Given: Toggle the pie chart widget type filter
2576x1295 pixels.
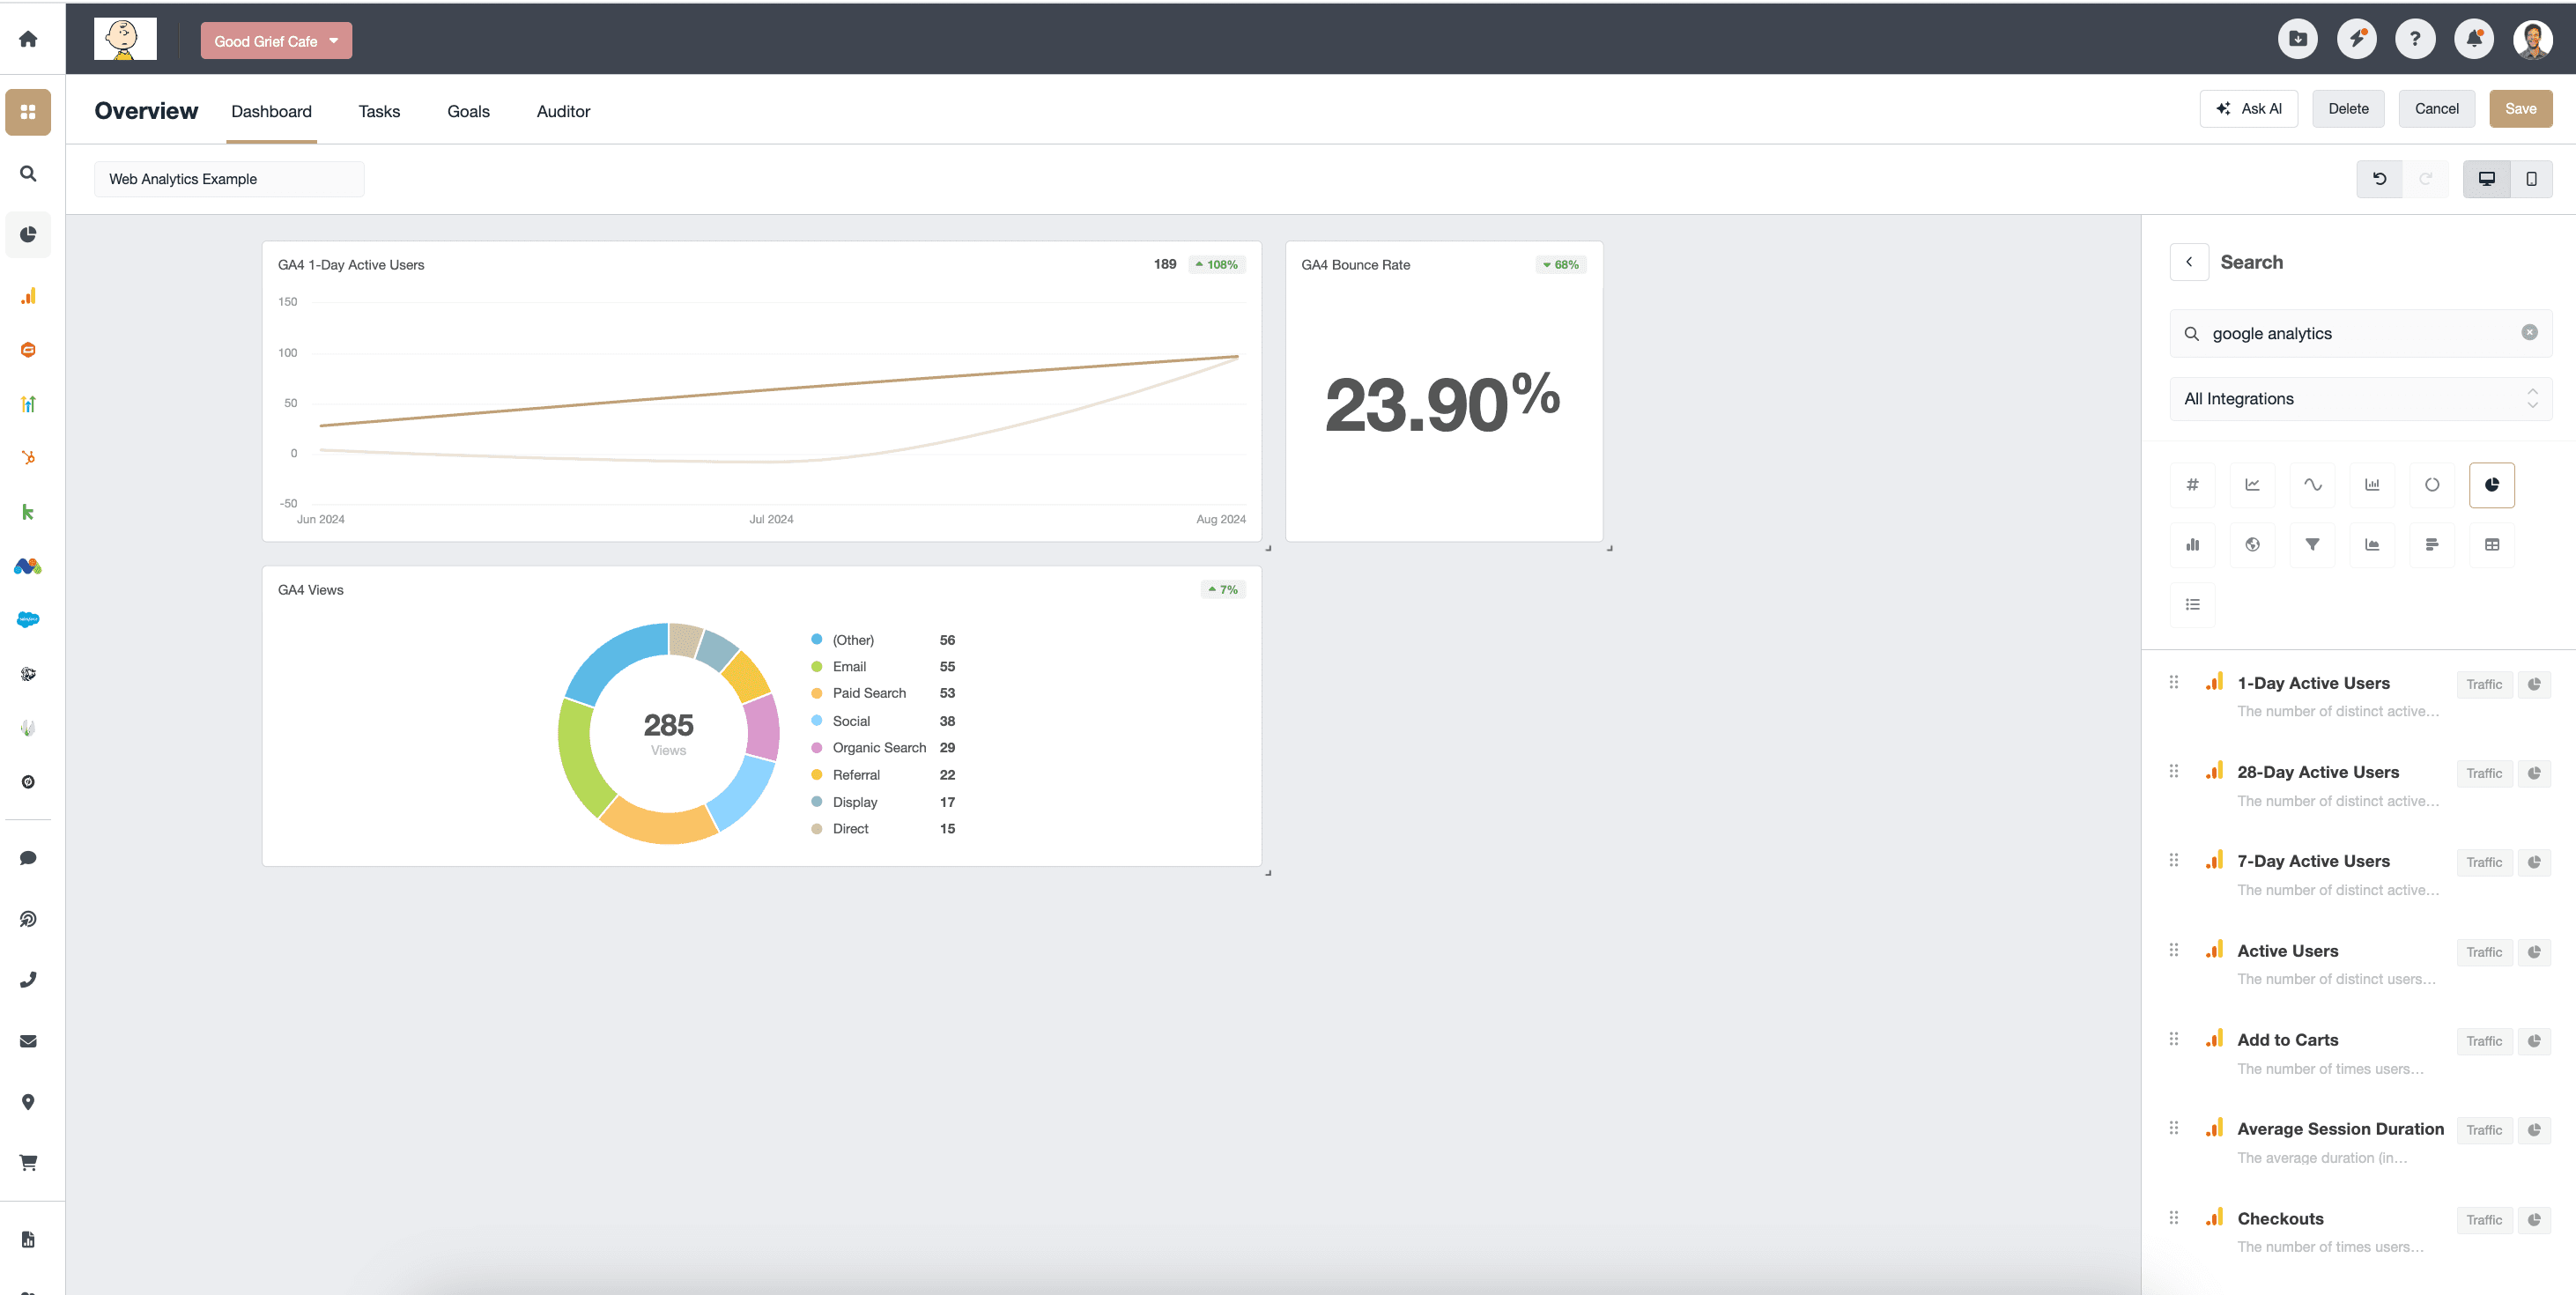Looking at the screenshot, I should [2491, 485].
